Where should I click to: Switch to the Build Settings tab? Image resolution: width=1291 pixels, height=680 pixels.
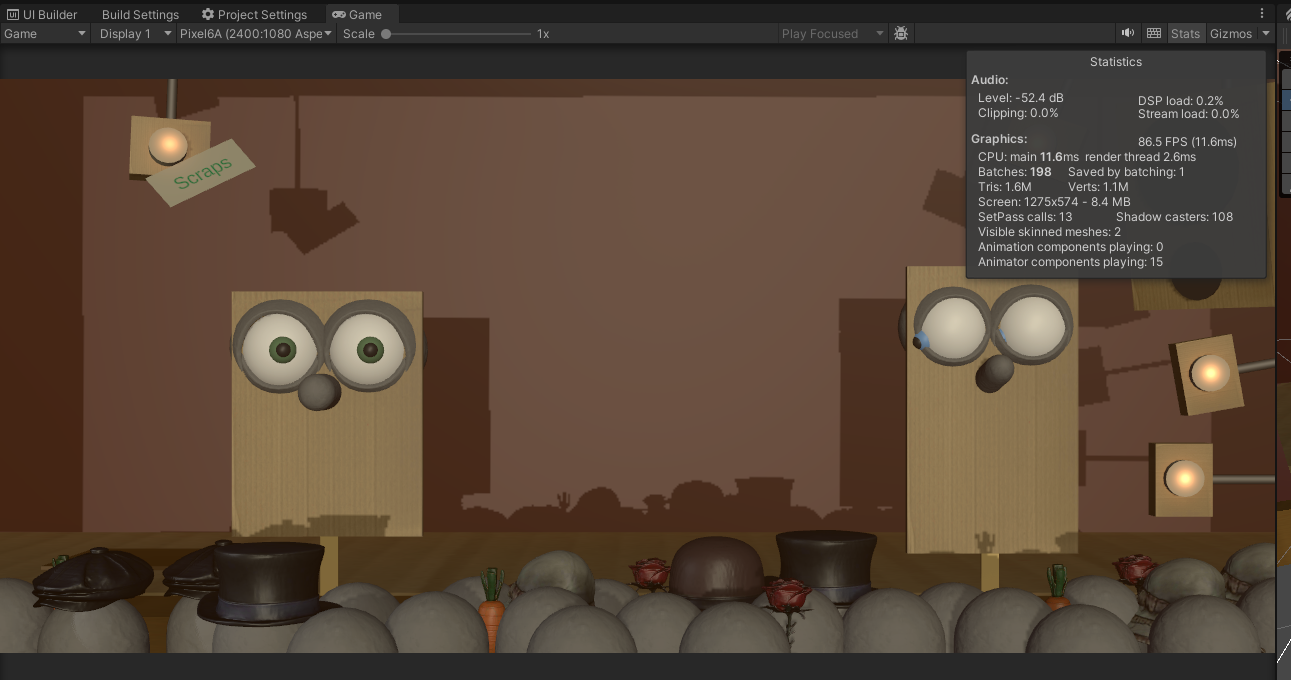tap(140, 15)
